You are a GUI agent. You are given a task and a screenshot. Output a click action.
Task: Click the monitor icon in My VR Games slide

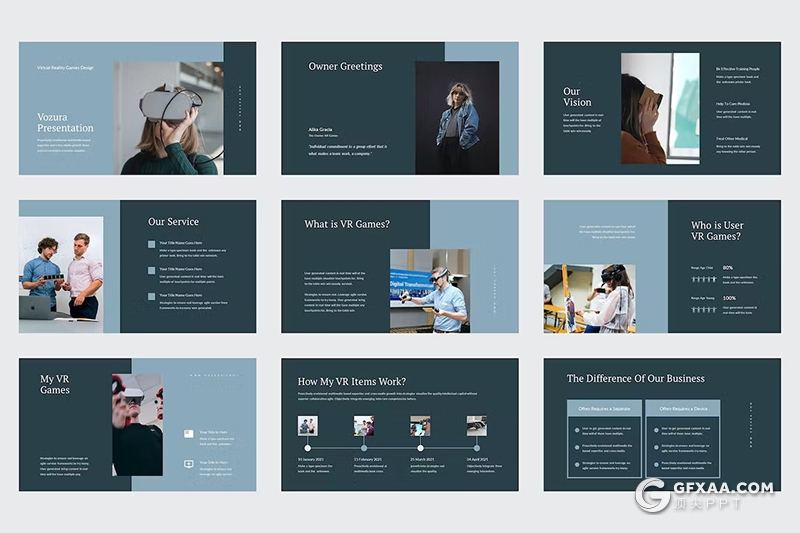(x=189, y=463)
